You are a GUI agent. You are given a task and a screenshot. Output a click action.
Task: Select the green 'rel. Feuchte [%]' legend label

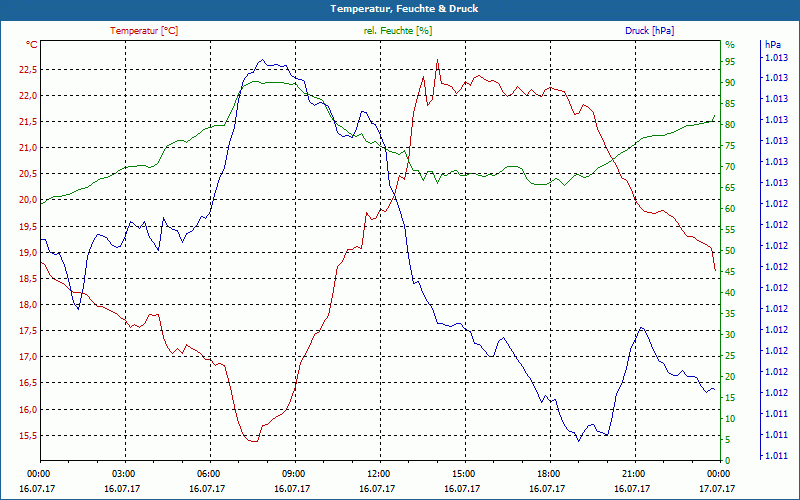(x=398, y=31)
